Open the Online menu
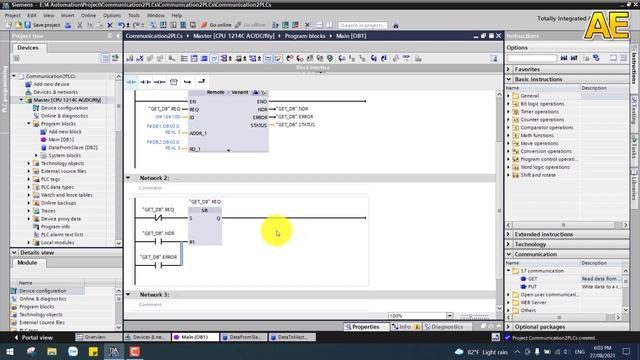640x360 pixels. [88, 16]
